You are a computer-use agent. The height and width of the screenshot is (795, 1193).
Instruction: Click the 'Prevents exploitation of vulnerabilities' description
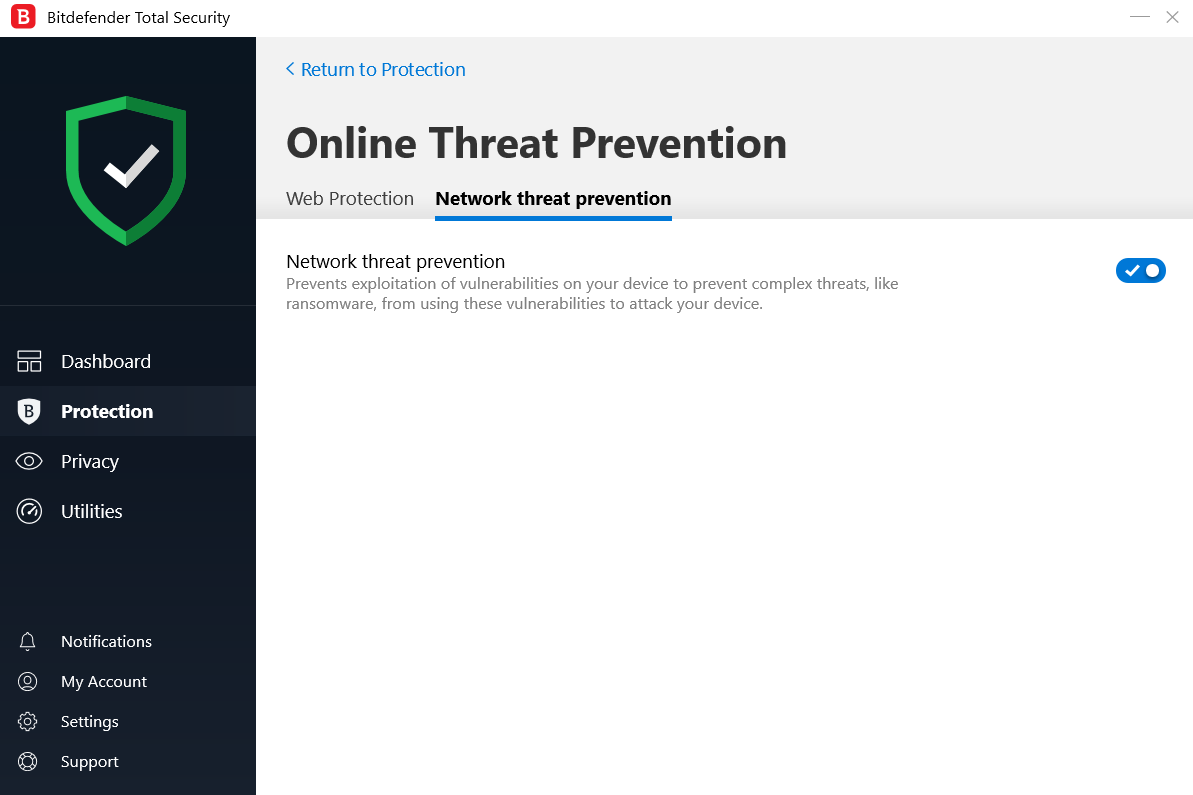pyautogui.click(x=592, y=294)
